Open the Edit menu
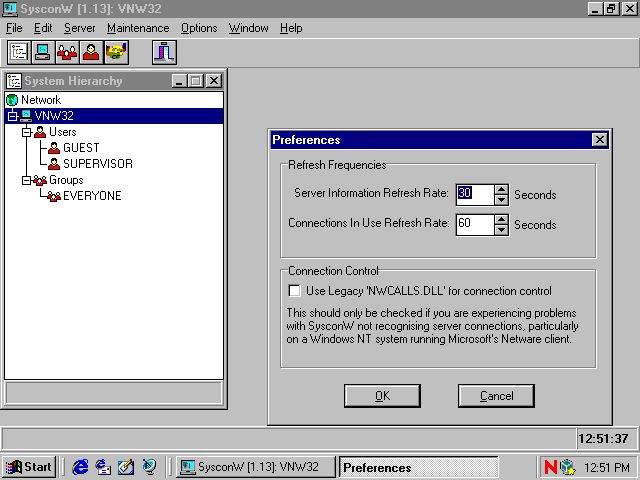The width and height of the screenshot is (640, 480). pyautogui.click(x=43, y=28)
